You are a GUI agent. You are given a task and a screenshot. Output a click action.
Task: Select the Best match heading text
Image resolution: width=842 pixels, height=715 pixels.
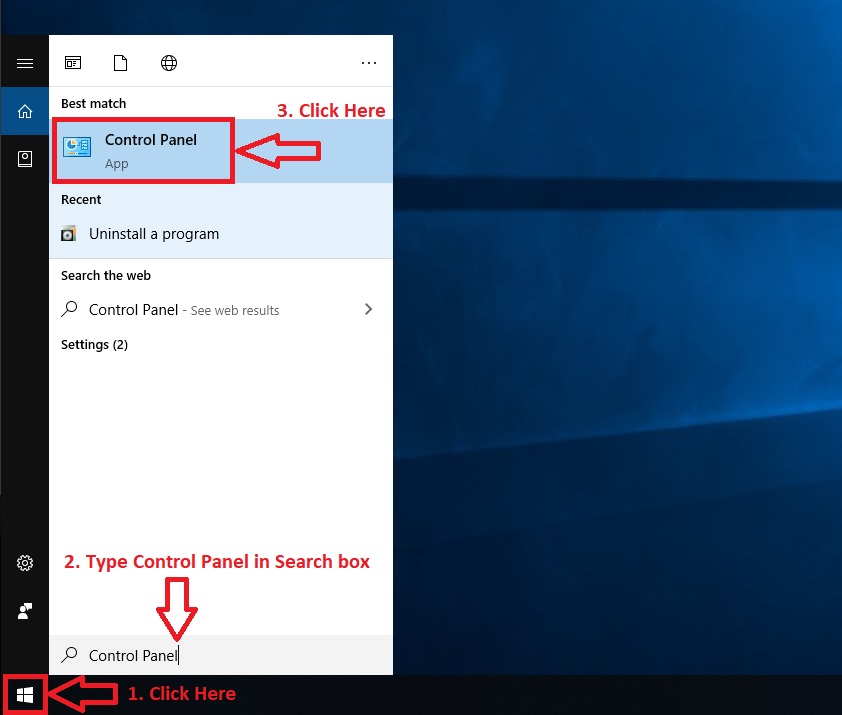pyautogui.click(x=93, y=103)
